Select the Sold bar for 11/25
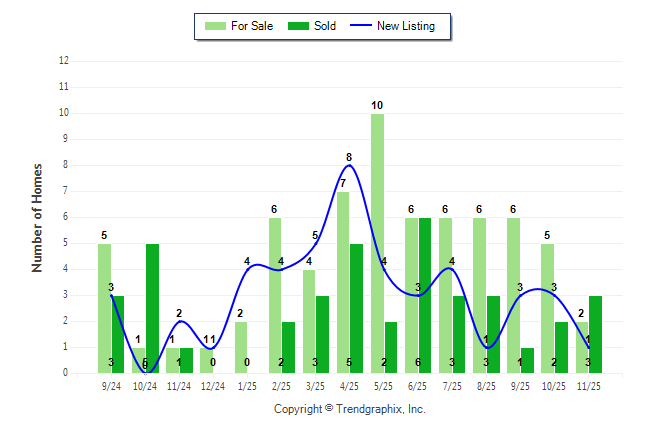The width and height of the screenshot is (646, 434). tap(596, 334)
